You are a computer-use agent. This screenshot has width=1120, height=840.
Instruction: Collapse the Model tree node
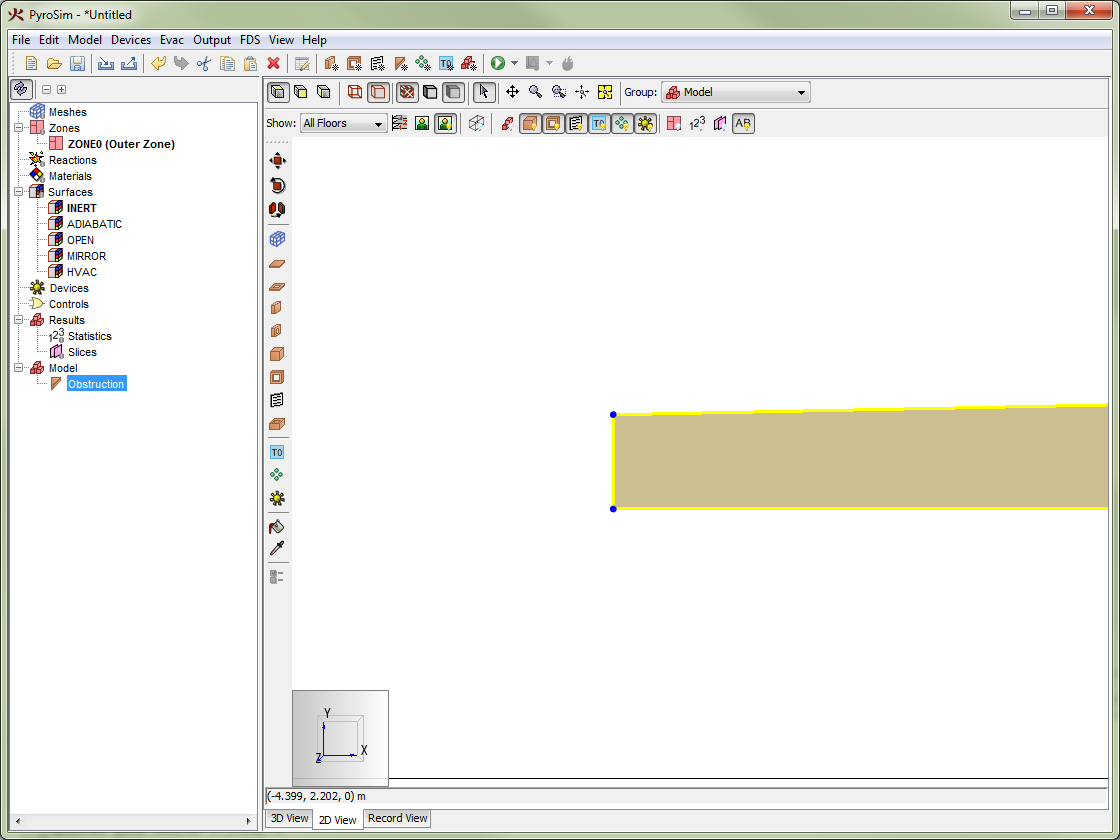click(x=19, y=368)
